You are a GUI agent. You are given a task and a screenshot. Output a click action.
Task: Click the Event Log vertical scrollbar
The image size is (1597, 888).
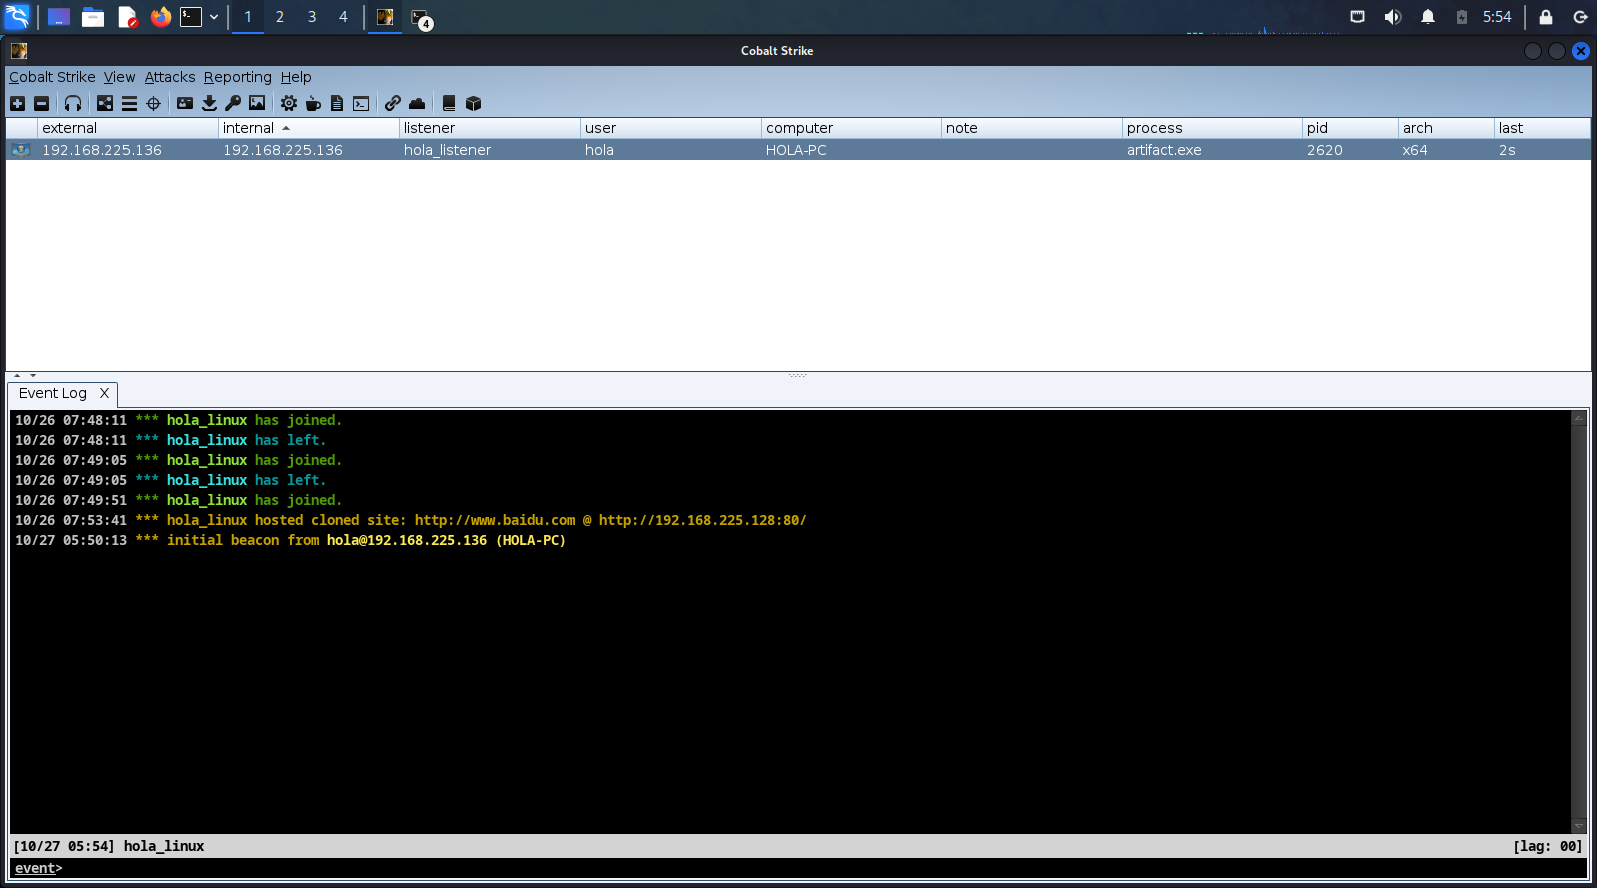point(1579,621)
